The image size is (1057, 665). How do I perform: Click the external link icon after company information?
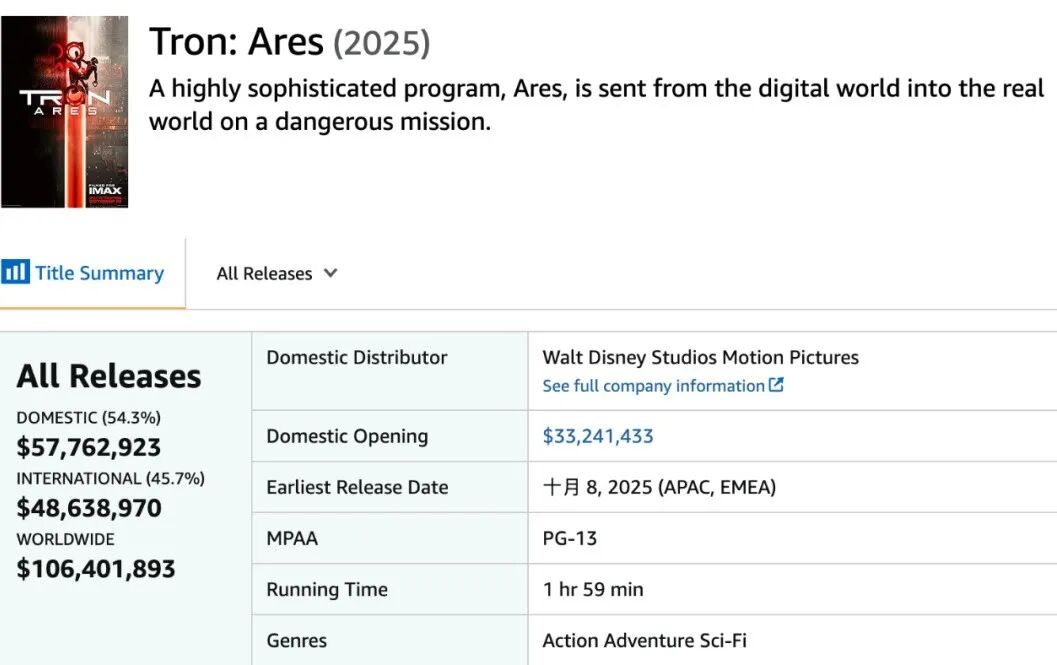pyautogui.click(x=776, y=386)
